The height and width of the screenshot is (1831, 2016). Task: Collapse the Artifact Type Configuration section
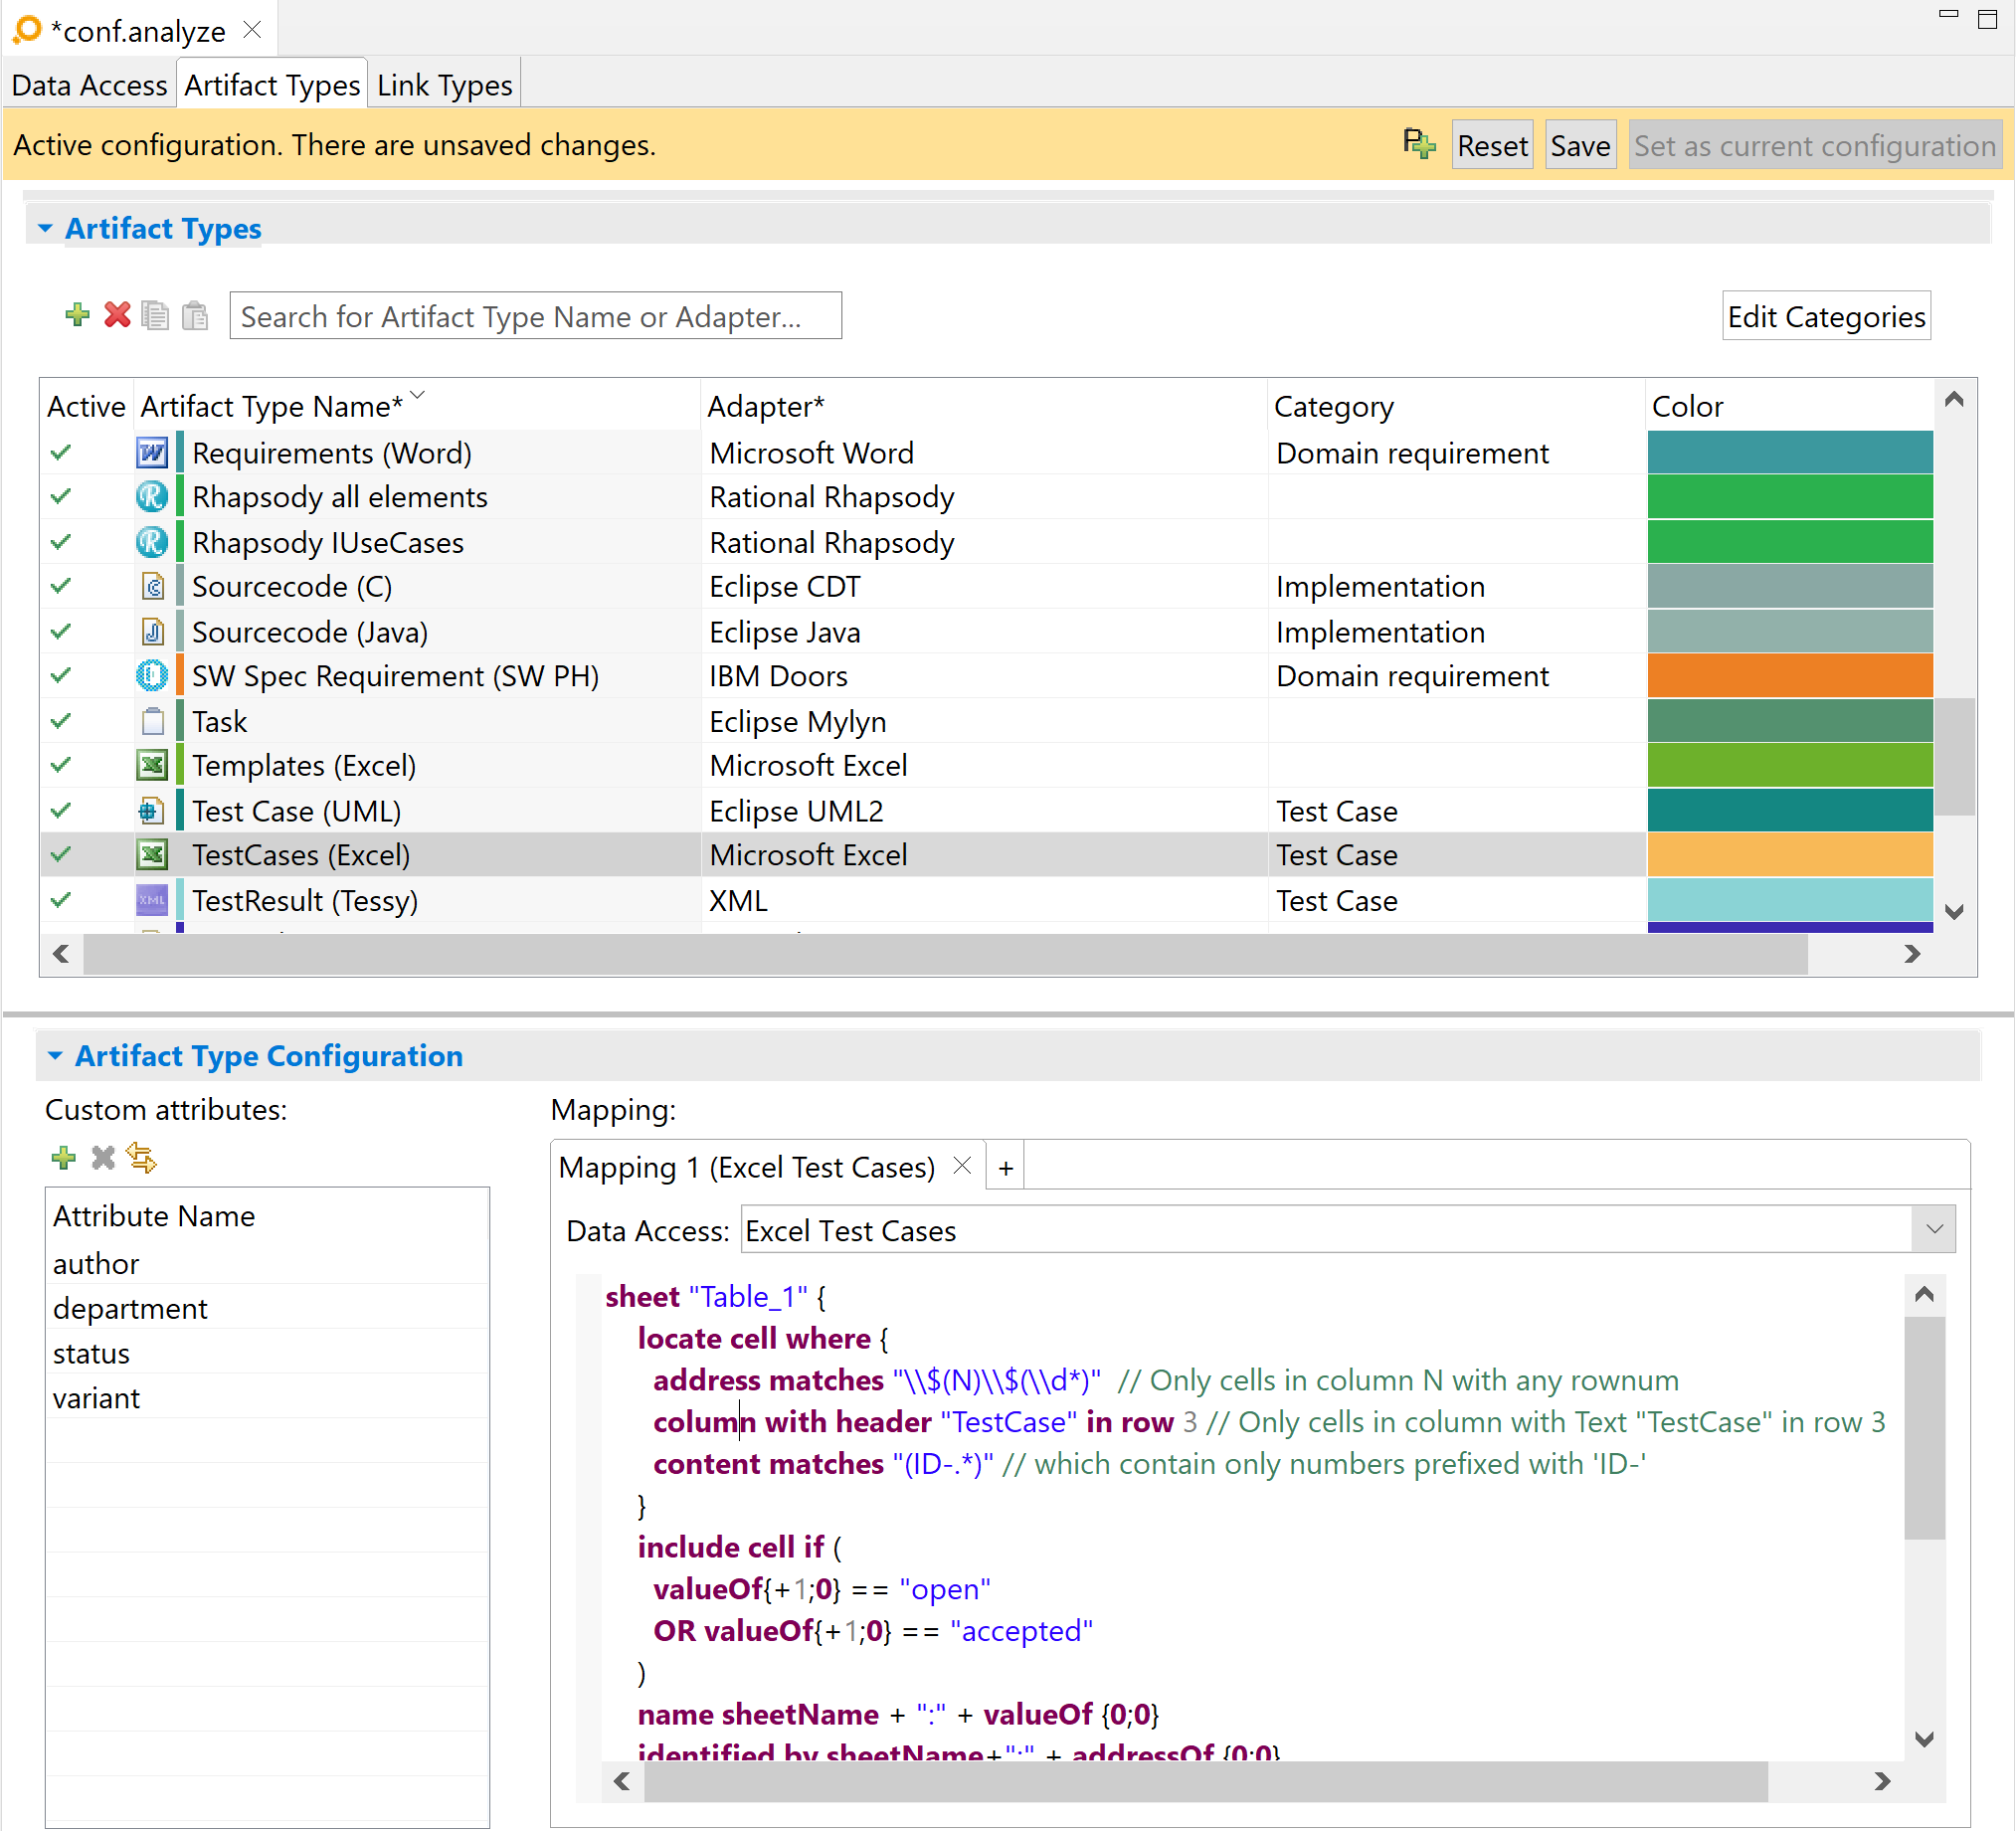[55, 1056]
